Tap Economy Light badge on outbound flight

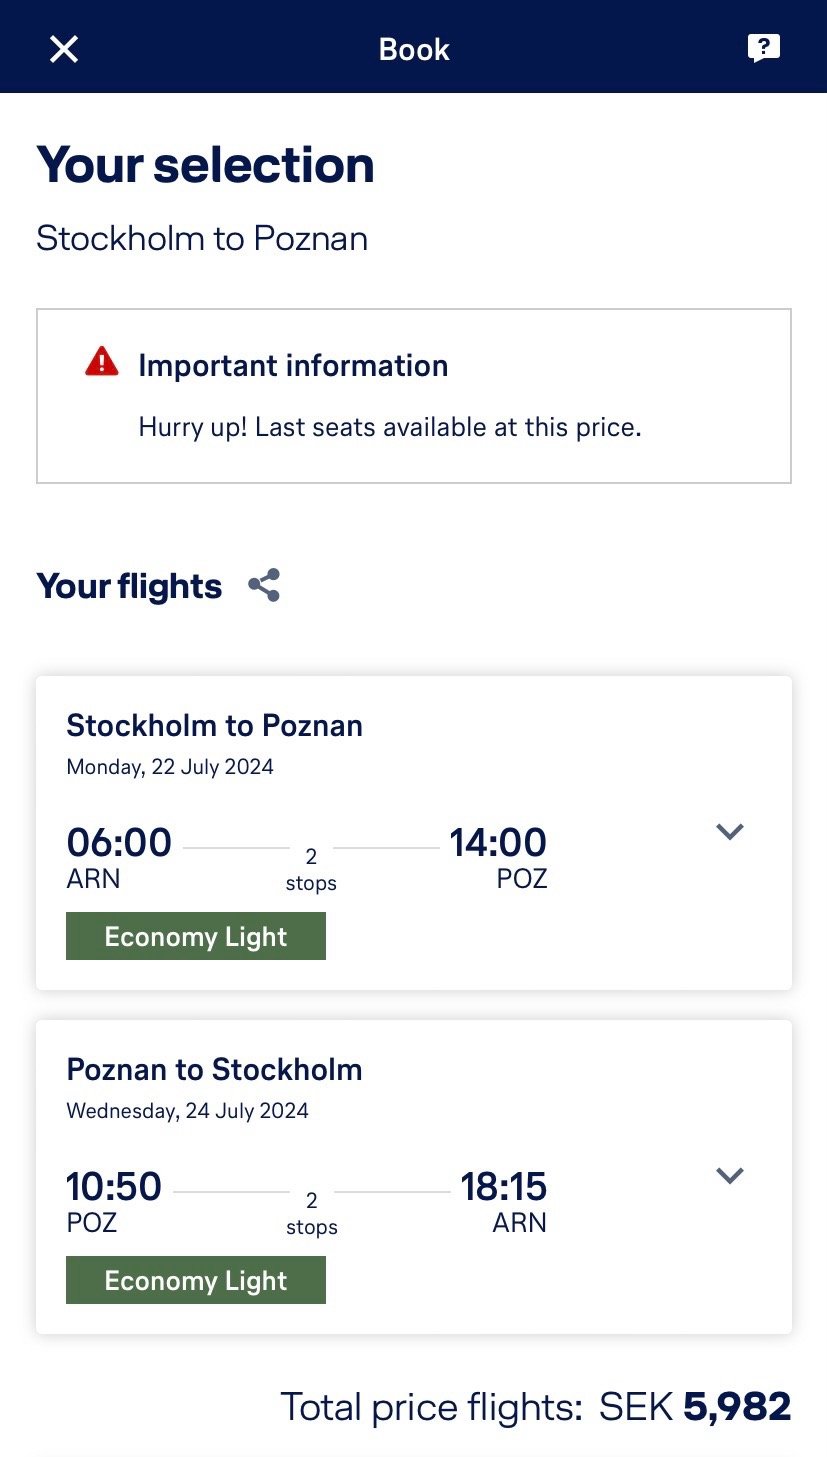[x=196, y=937]
